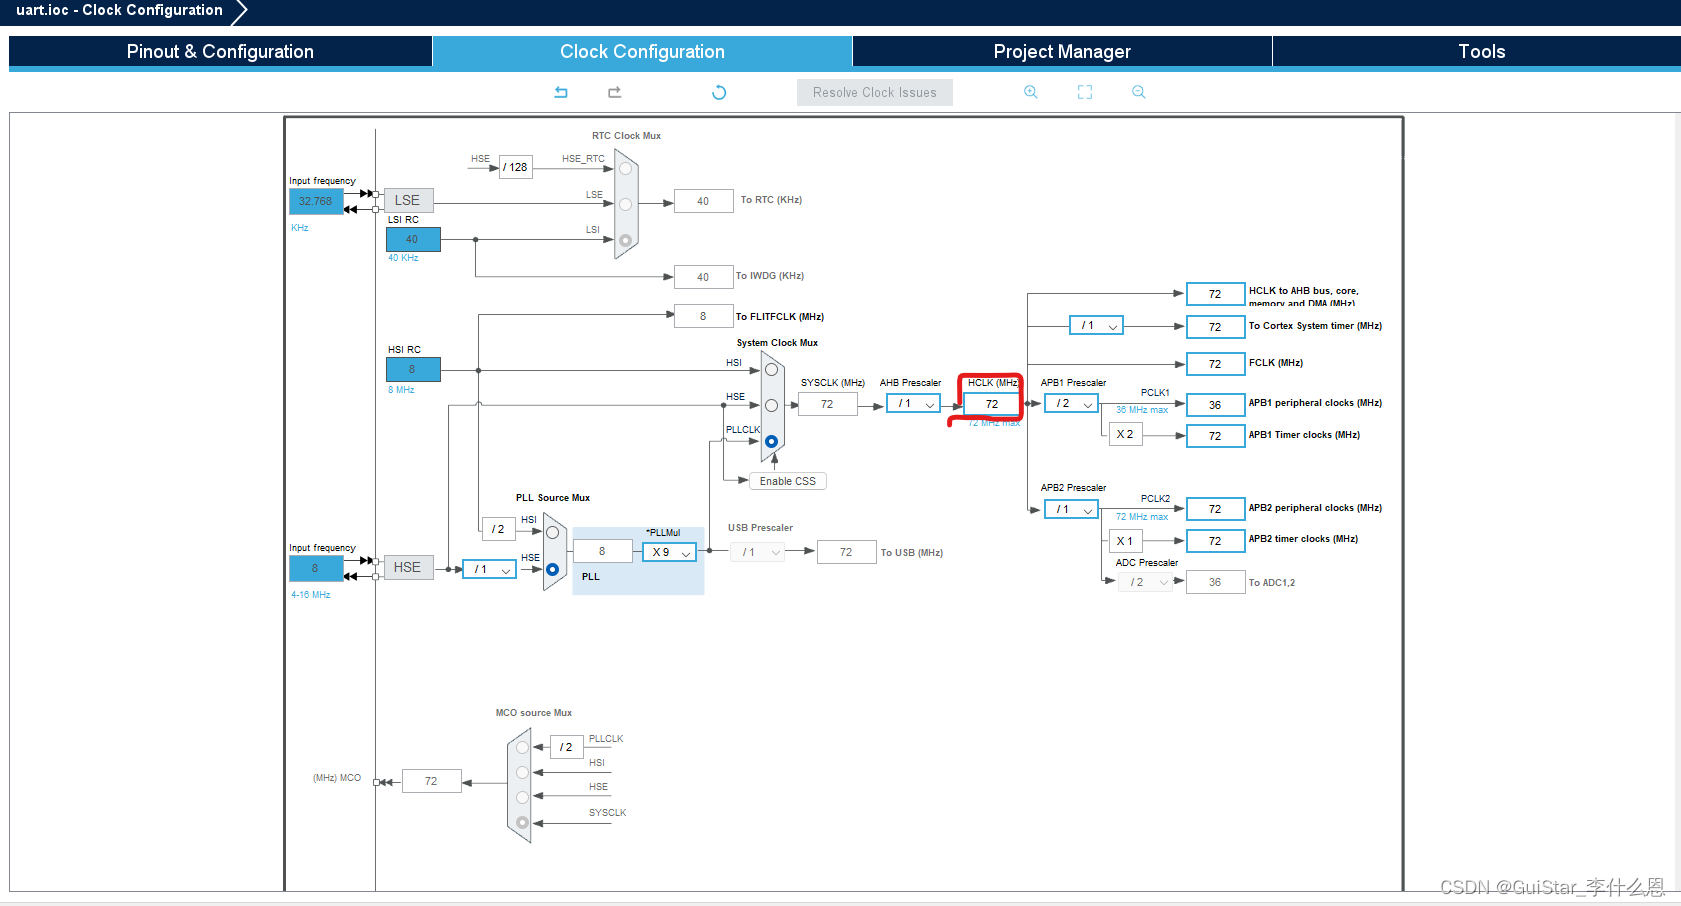Click the APB1 timer X 2 multiplier box
Viewport: 1681px width, 906px height.
coord(1125,434)
